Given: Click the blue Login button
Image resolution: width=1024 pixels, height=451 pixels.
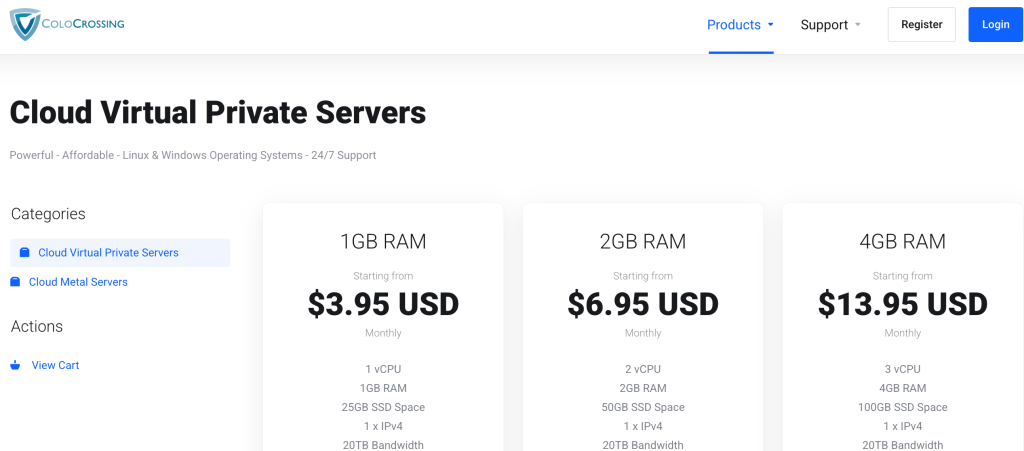Looking at the screenshot, I should pyautogui.click(x=995, y=25).
